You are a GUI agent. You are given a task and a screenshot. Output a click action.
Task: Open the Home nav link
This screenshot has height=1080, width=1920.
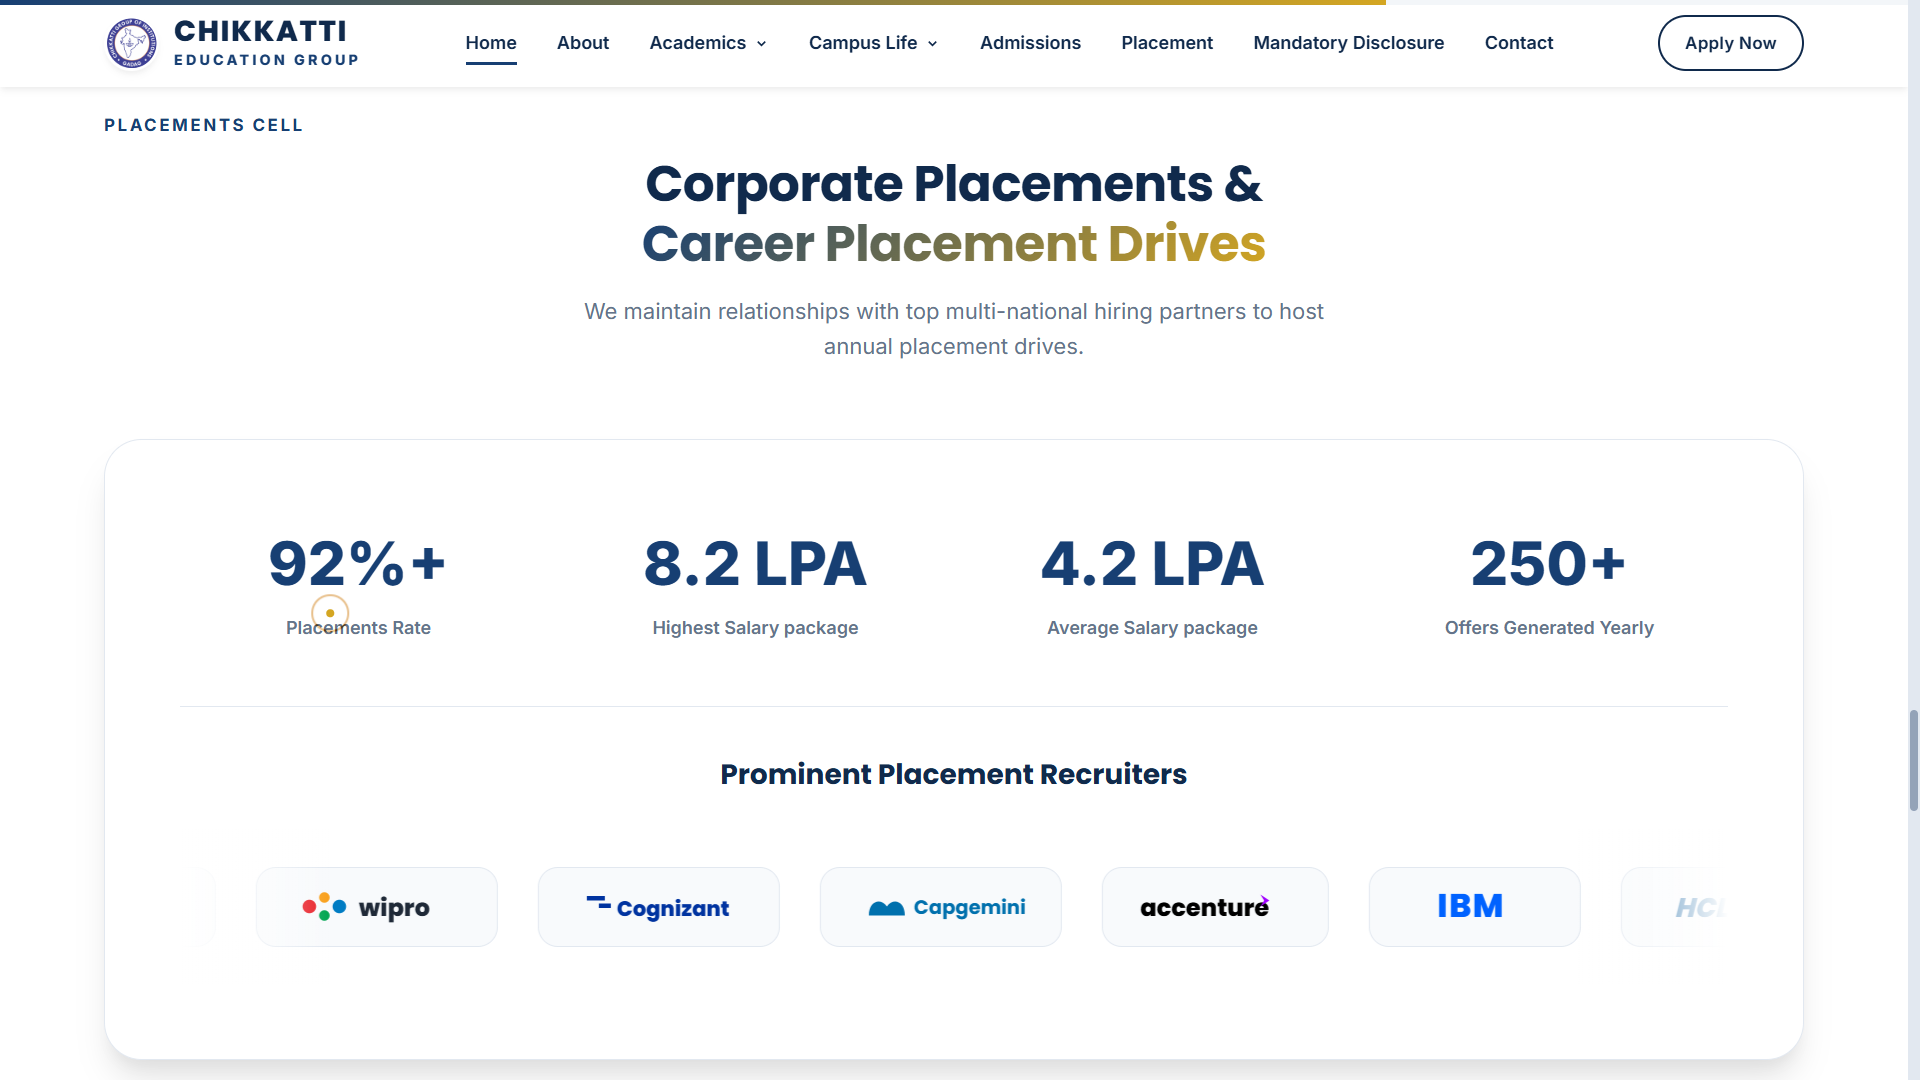point(491,43)
